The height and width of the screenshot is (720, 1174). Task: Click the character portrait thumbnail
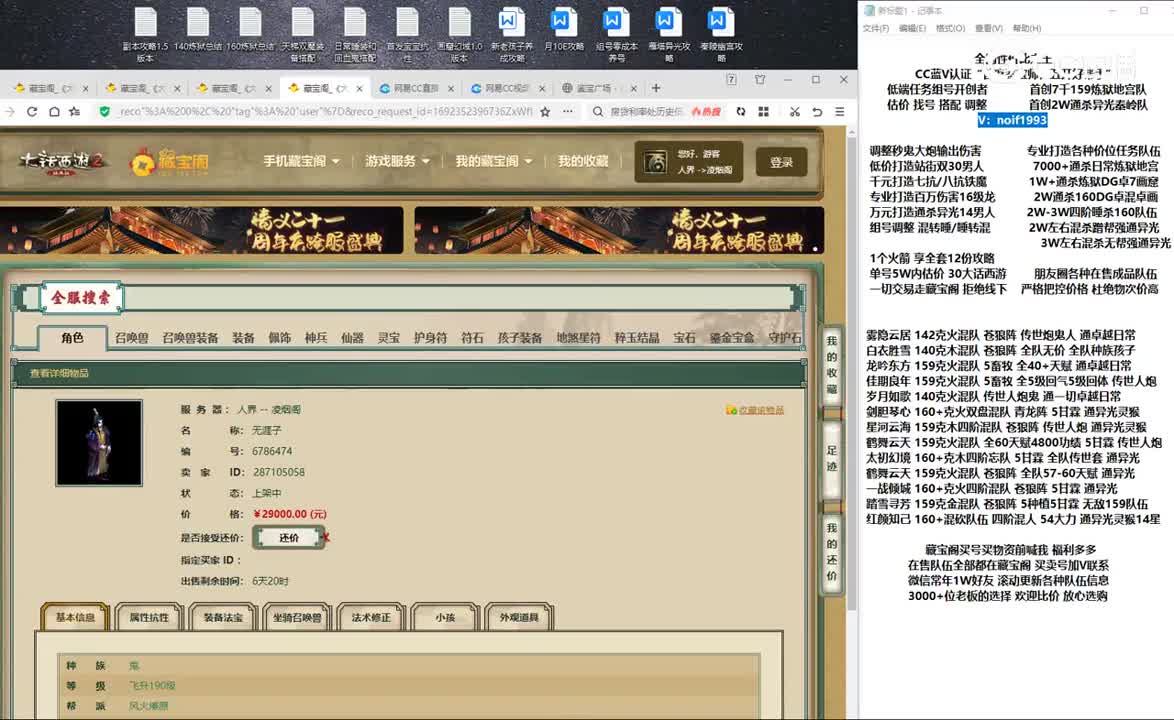pyautogui.click(x=99, y=443)
